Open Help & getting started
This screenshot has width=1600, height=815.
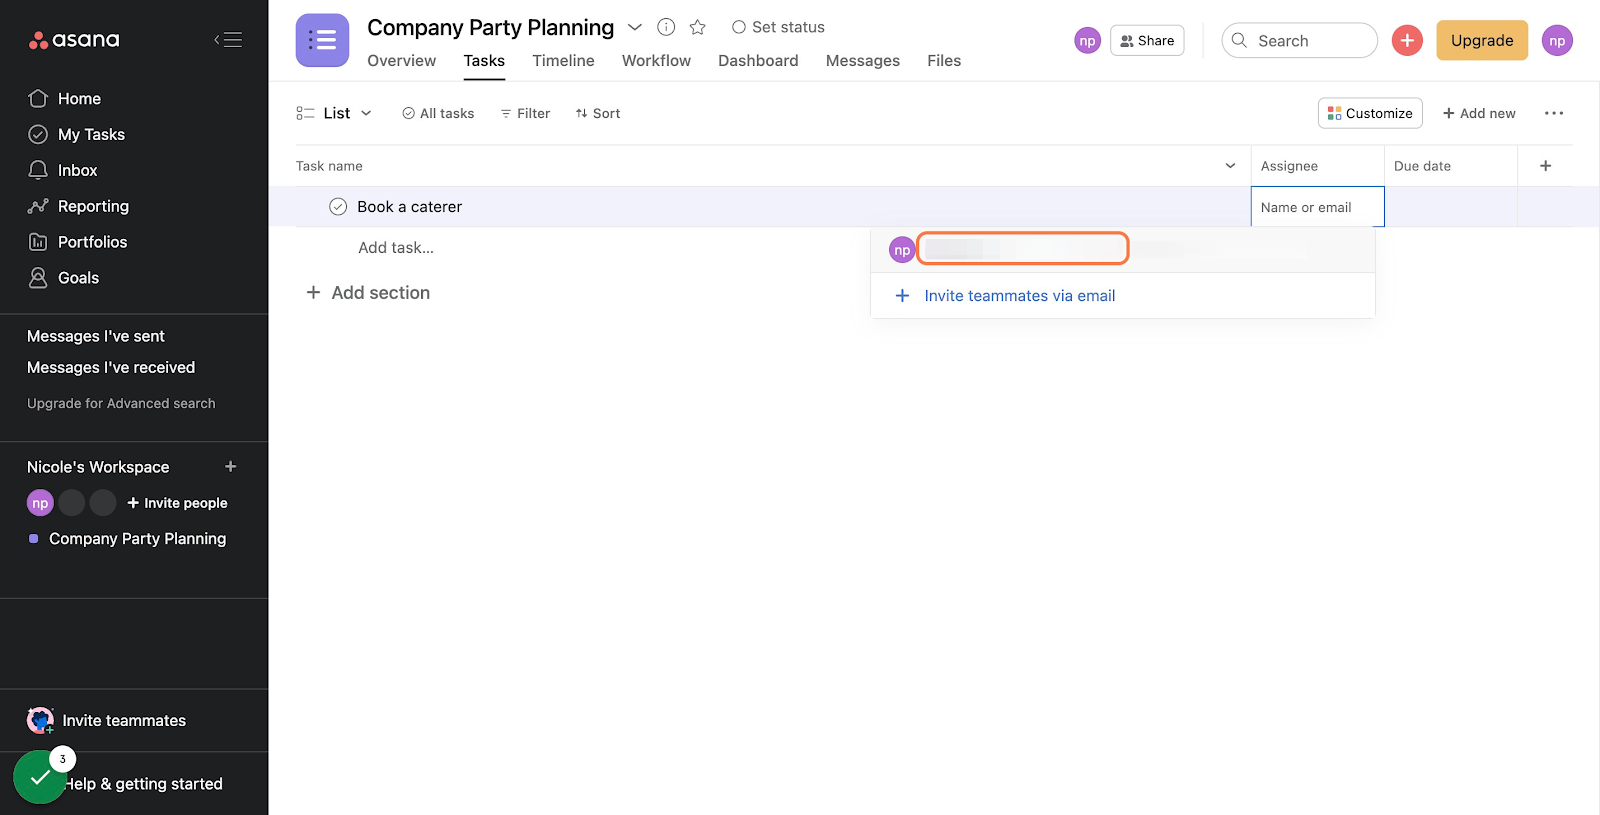(x=144, y=784)
